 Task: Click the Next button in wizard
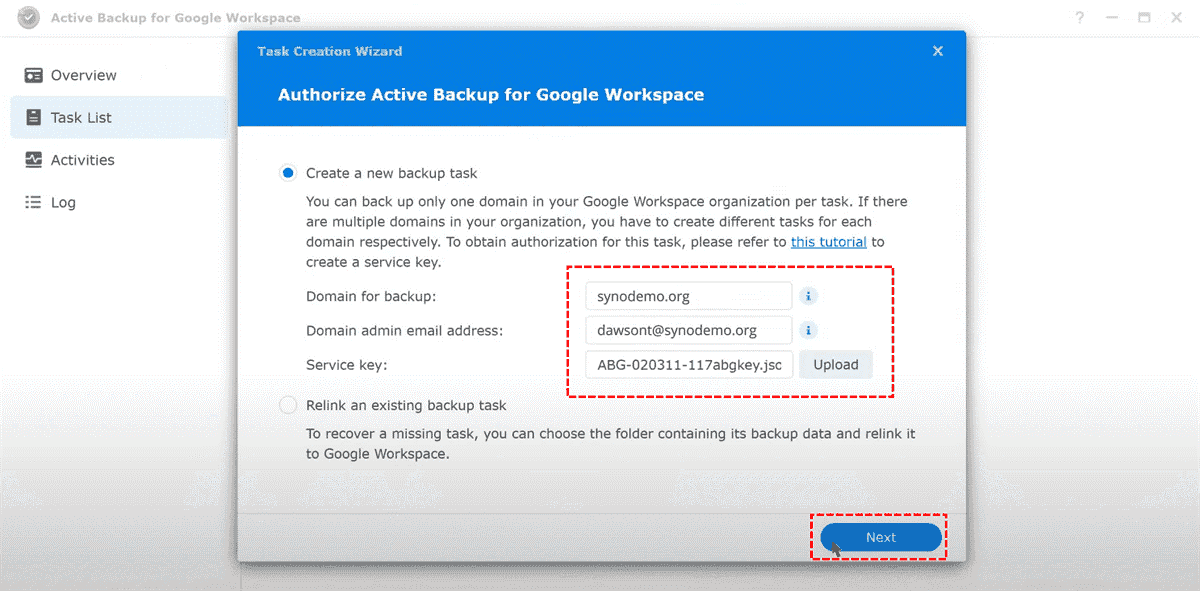click(881, 537)
